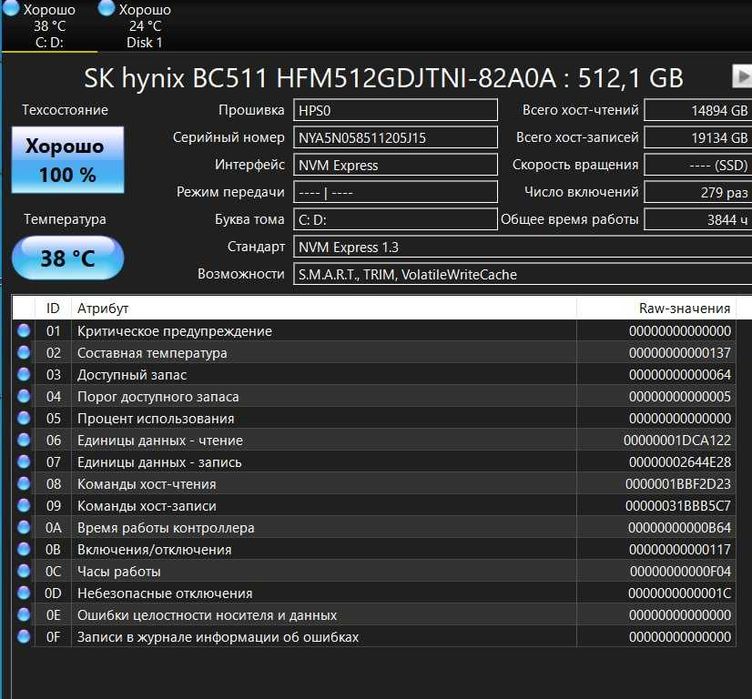Screen dimensions: 752x699
Task: Click status icon of attribute 06 row
Action: [24, 440]
